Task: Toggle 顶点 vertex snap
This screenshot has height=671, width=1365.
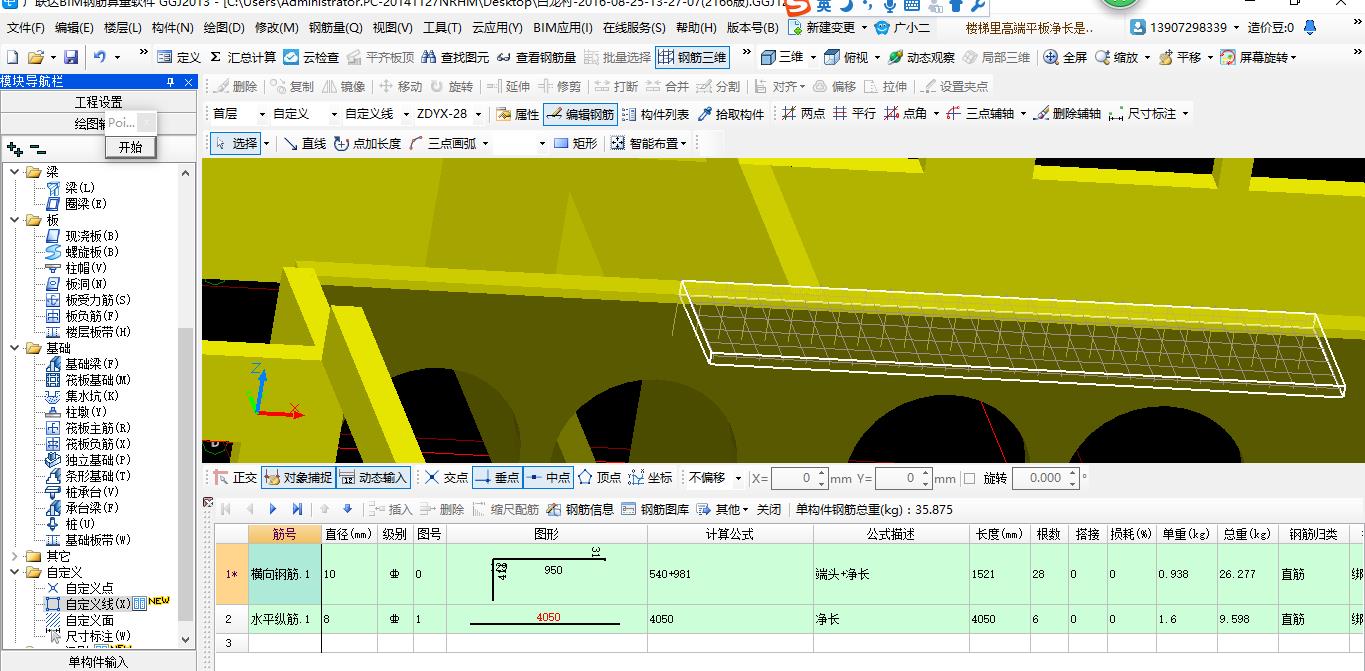Action: tap(599, 478)
